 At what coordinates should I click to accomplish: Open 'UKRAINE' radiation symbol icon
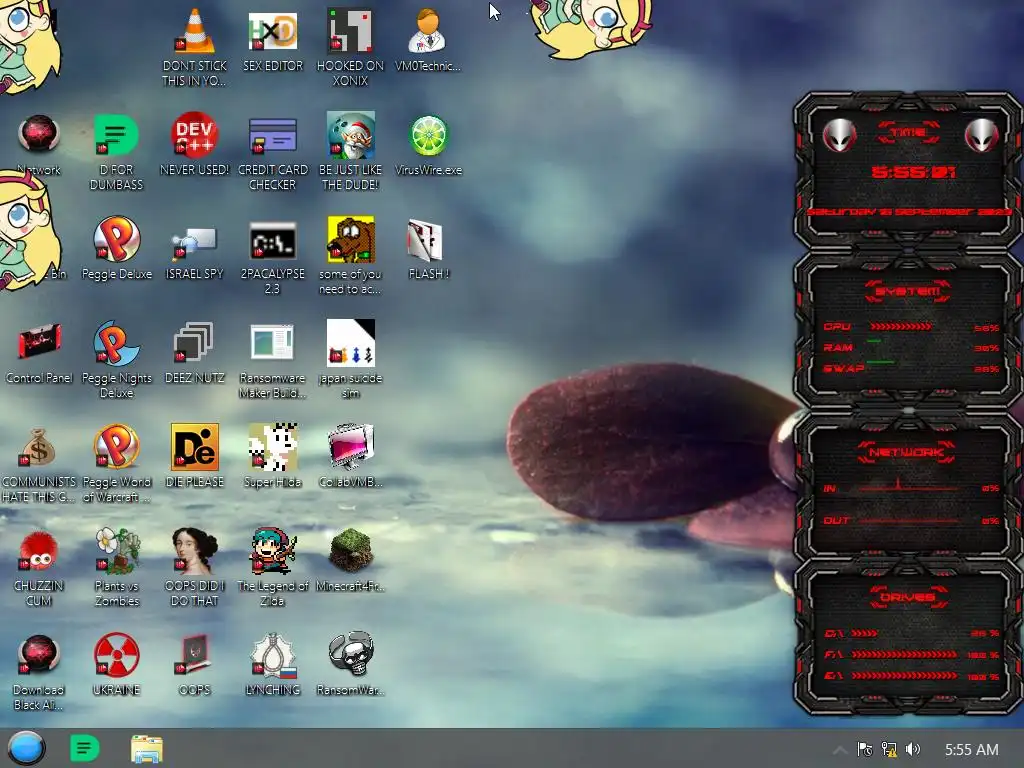pos(116,654)
